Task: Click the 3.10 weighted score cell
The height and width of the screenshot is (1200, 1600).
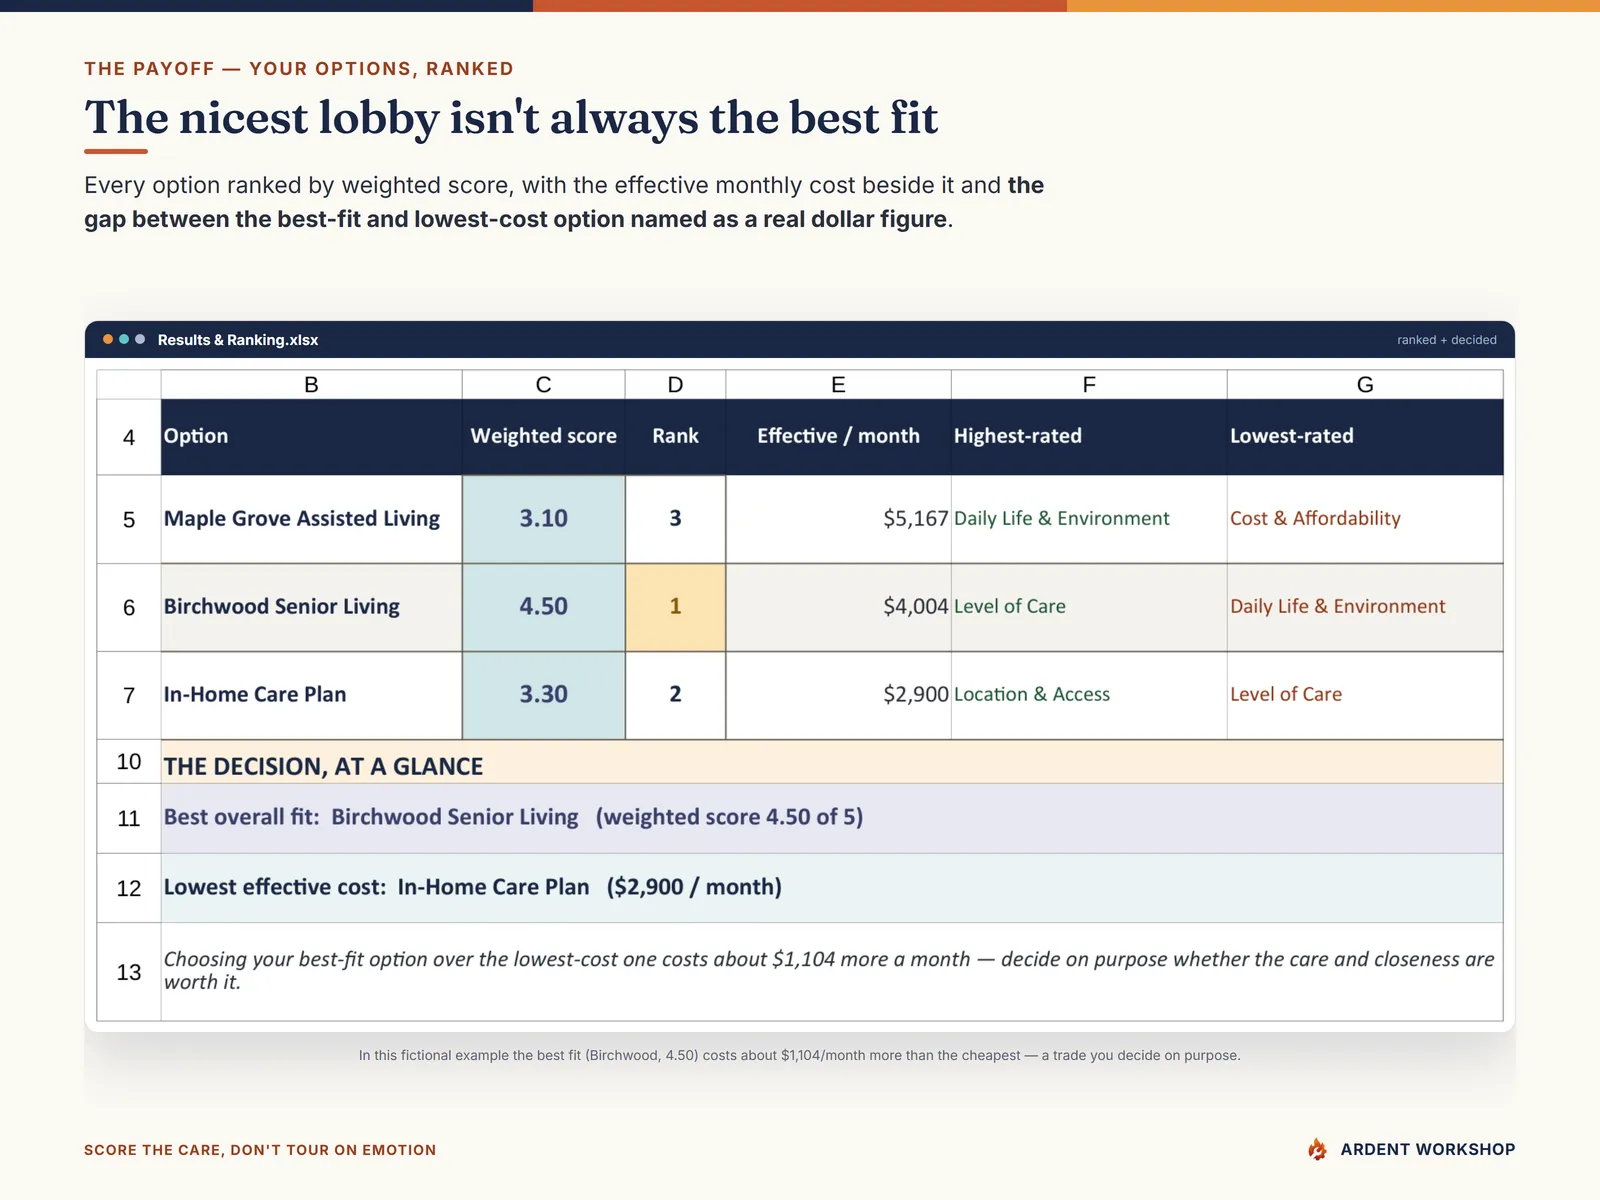Action: pos(544,519)
